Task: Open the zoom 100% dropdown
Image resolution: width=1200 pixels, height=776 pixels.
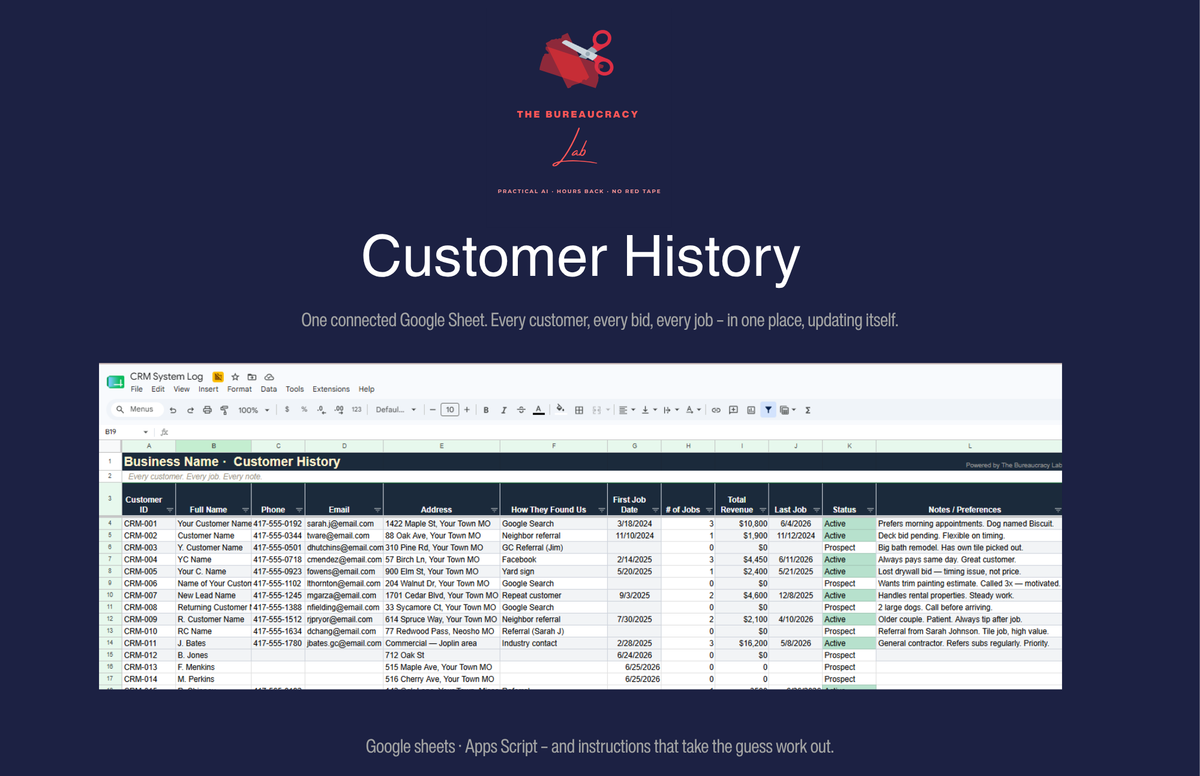Action: pos(253,410)
